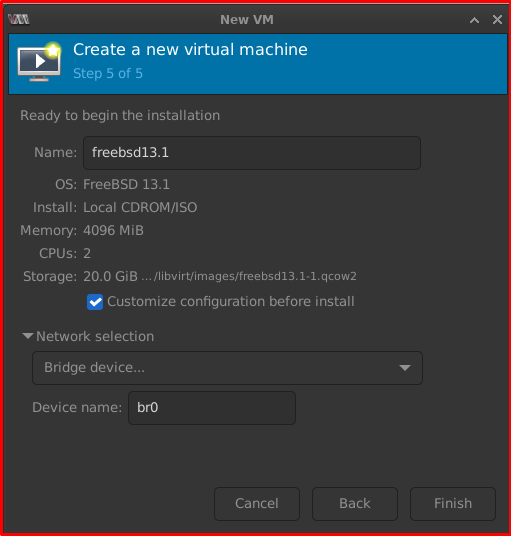
Task: Click the Step 5 of 5 subtitle
Action: pyautogui.click(x=108, y=73)
